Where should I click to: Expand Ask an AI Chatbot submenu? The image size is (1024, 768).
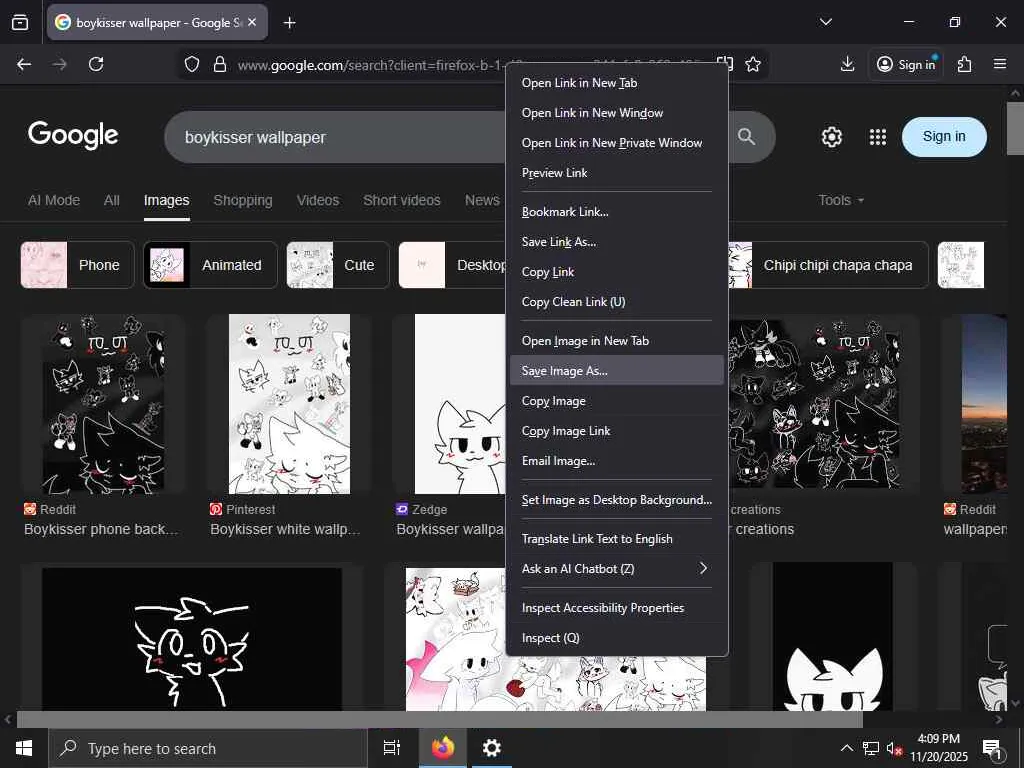(x=616, y=569)
